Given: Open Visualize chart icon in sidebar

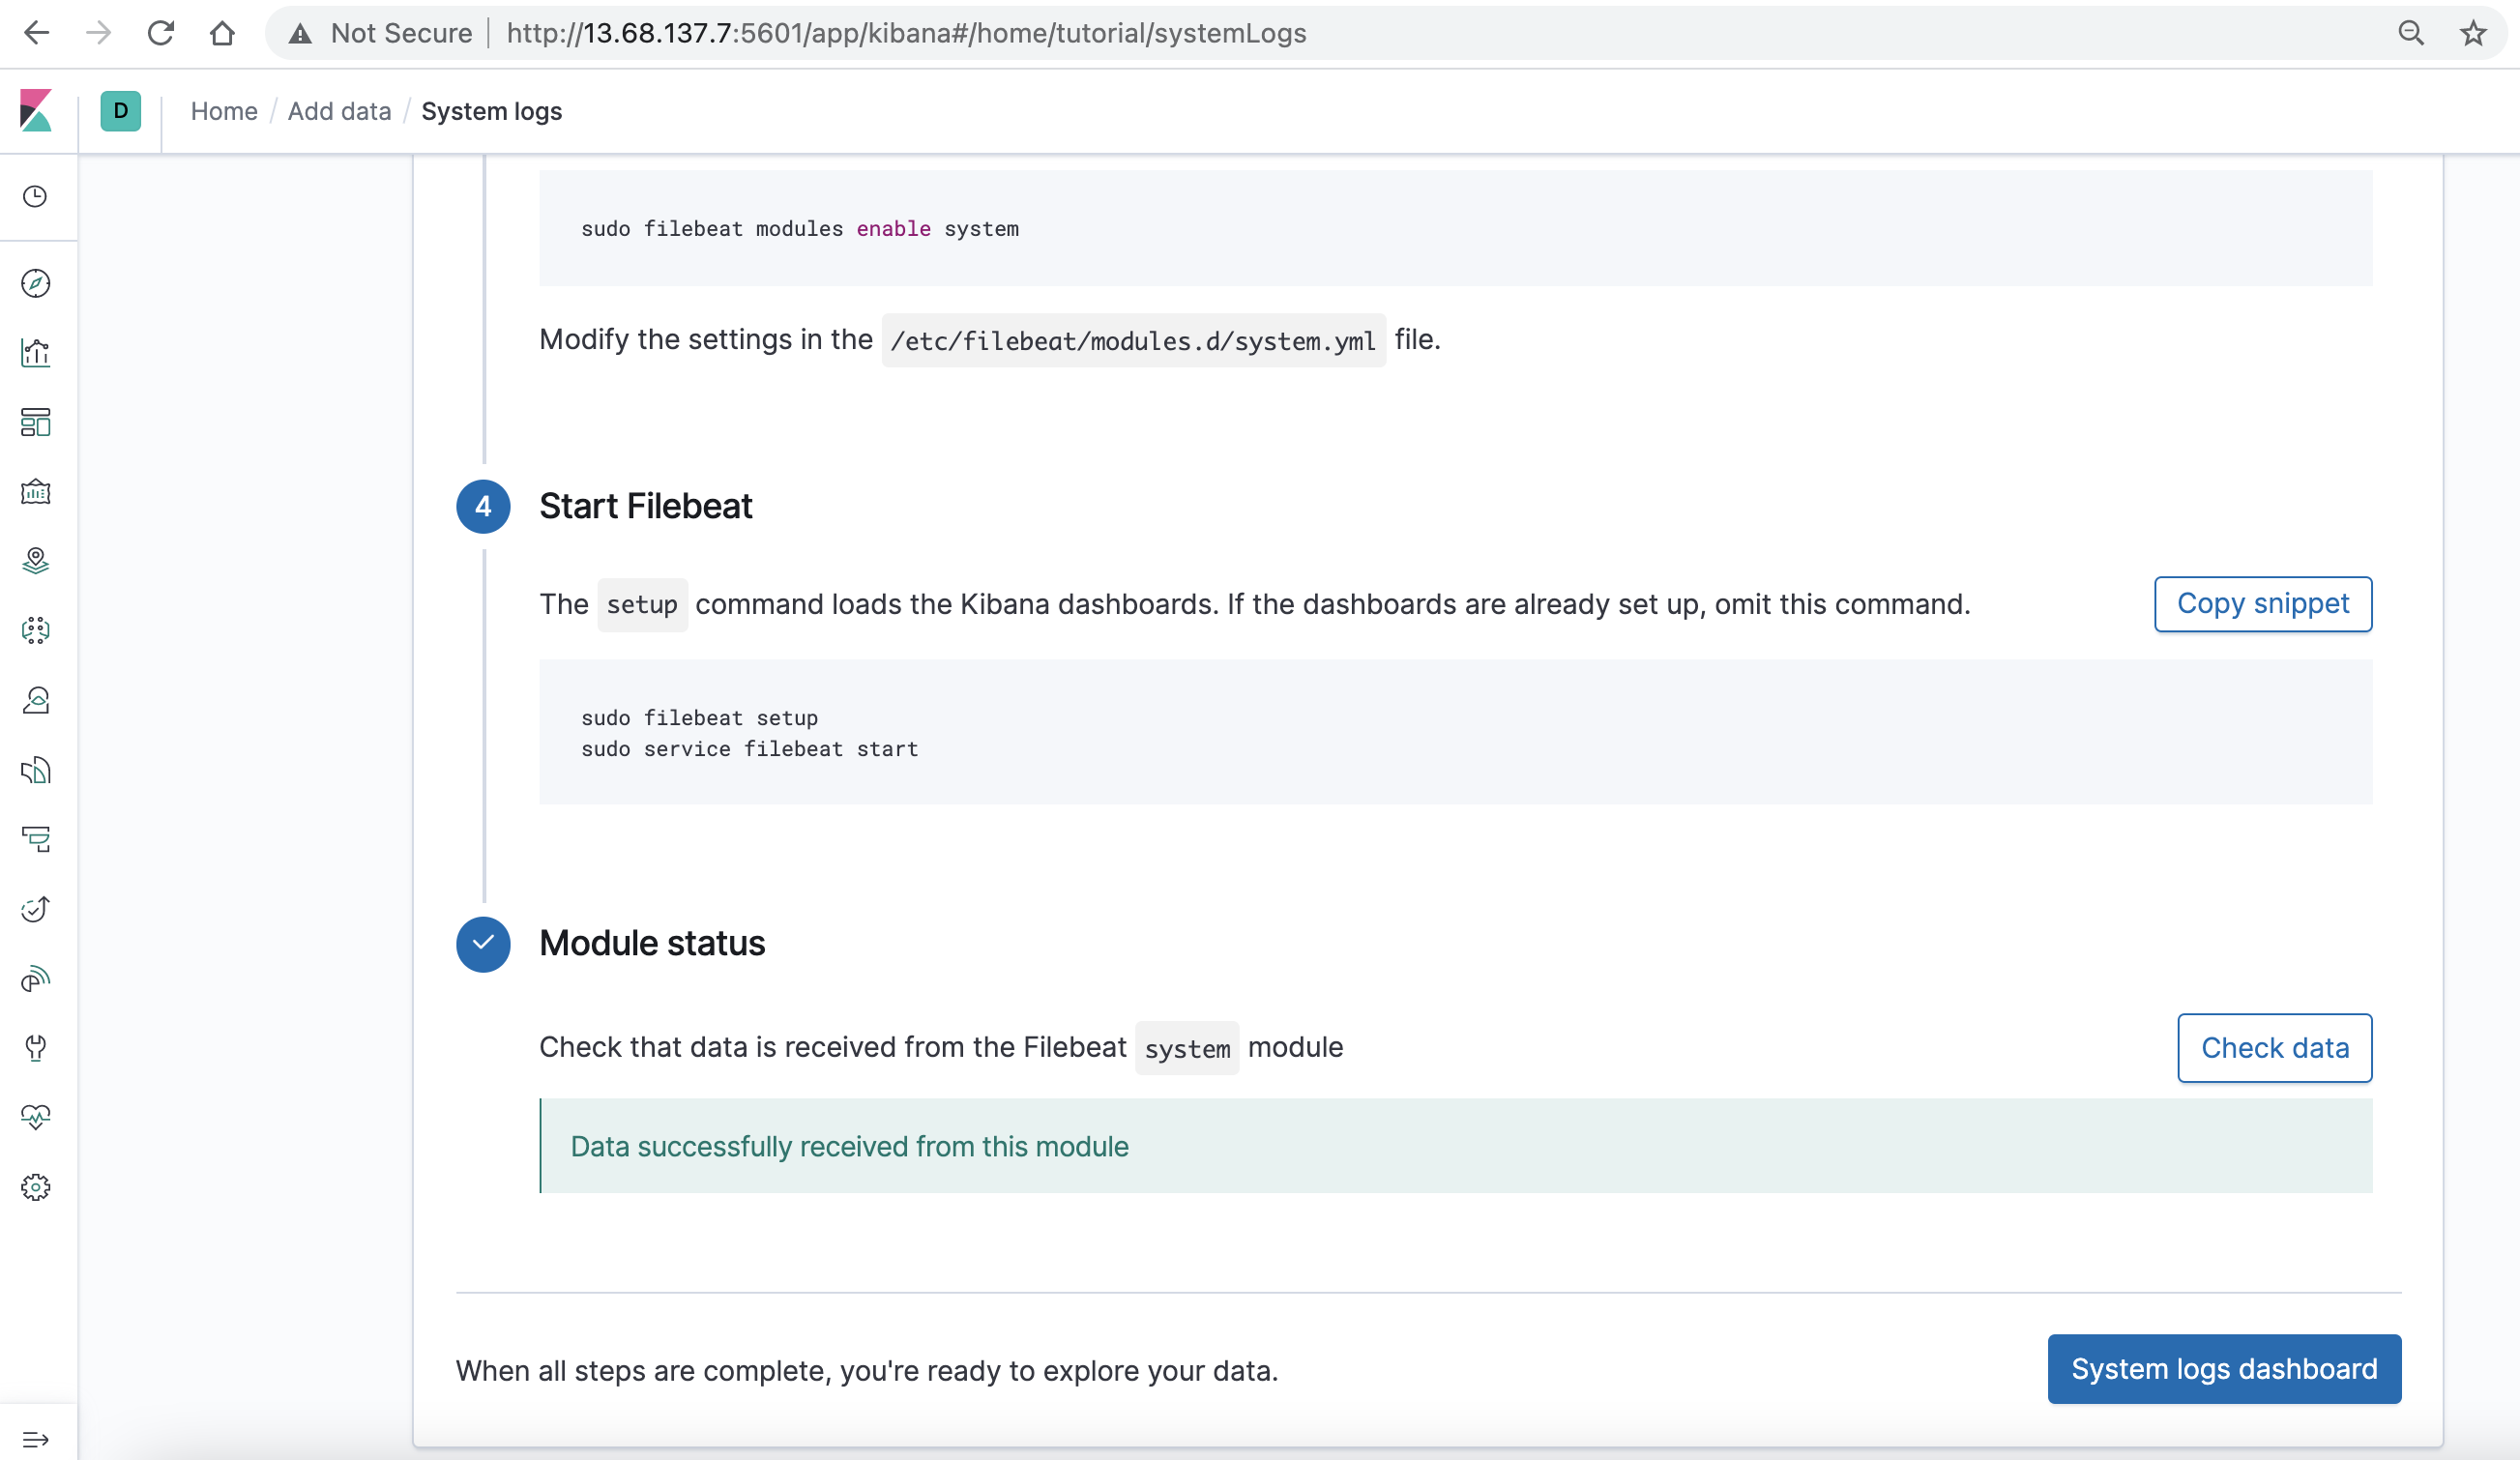Looking at the screenshot, I should coord(36,353).
